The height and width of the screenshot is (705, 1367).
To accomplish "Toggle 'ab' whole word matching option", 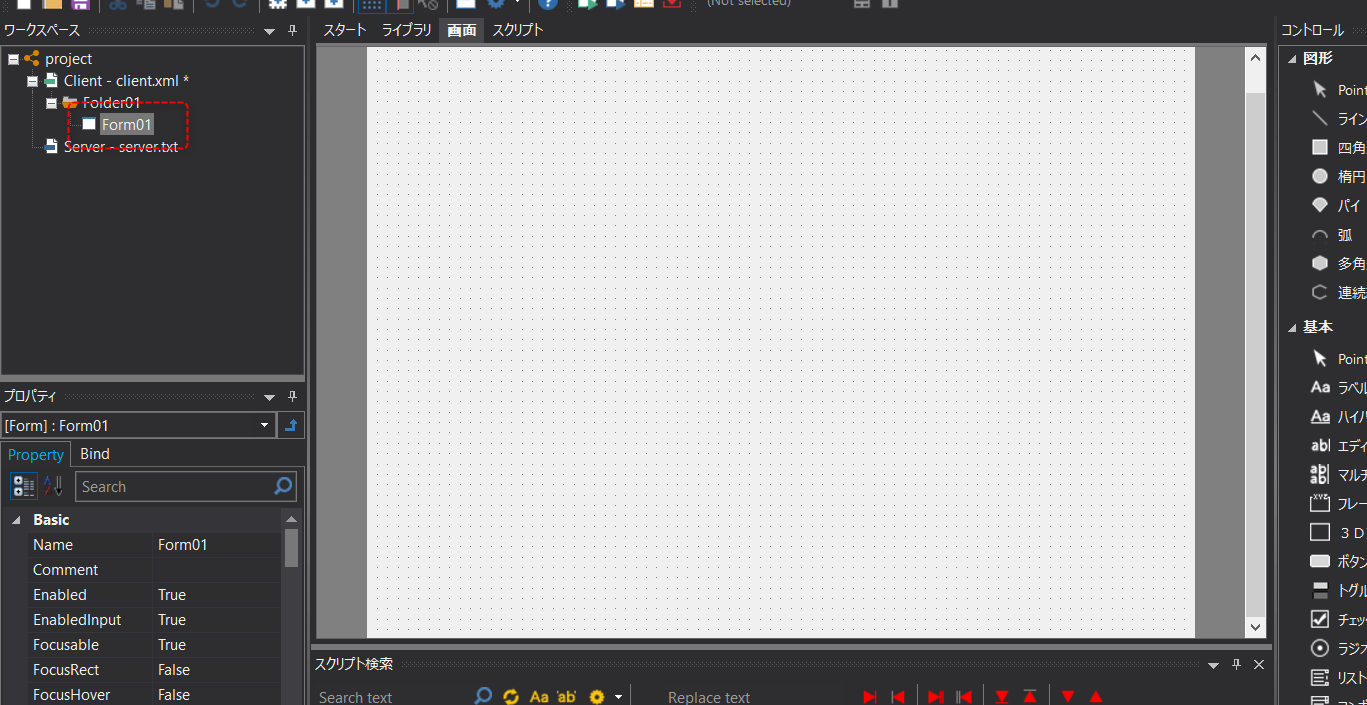I will pos(566,696).
